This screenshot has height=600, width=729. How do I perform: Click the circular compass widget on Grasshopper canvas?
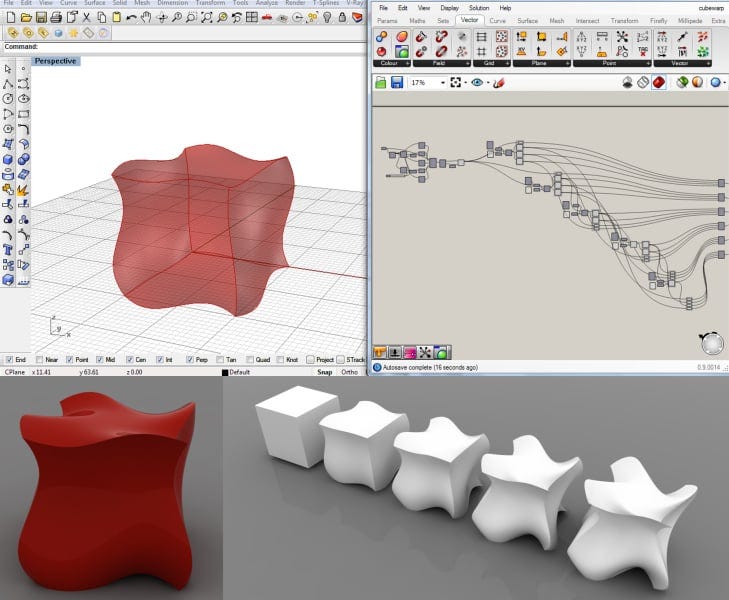[x=712, y=343]
